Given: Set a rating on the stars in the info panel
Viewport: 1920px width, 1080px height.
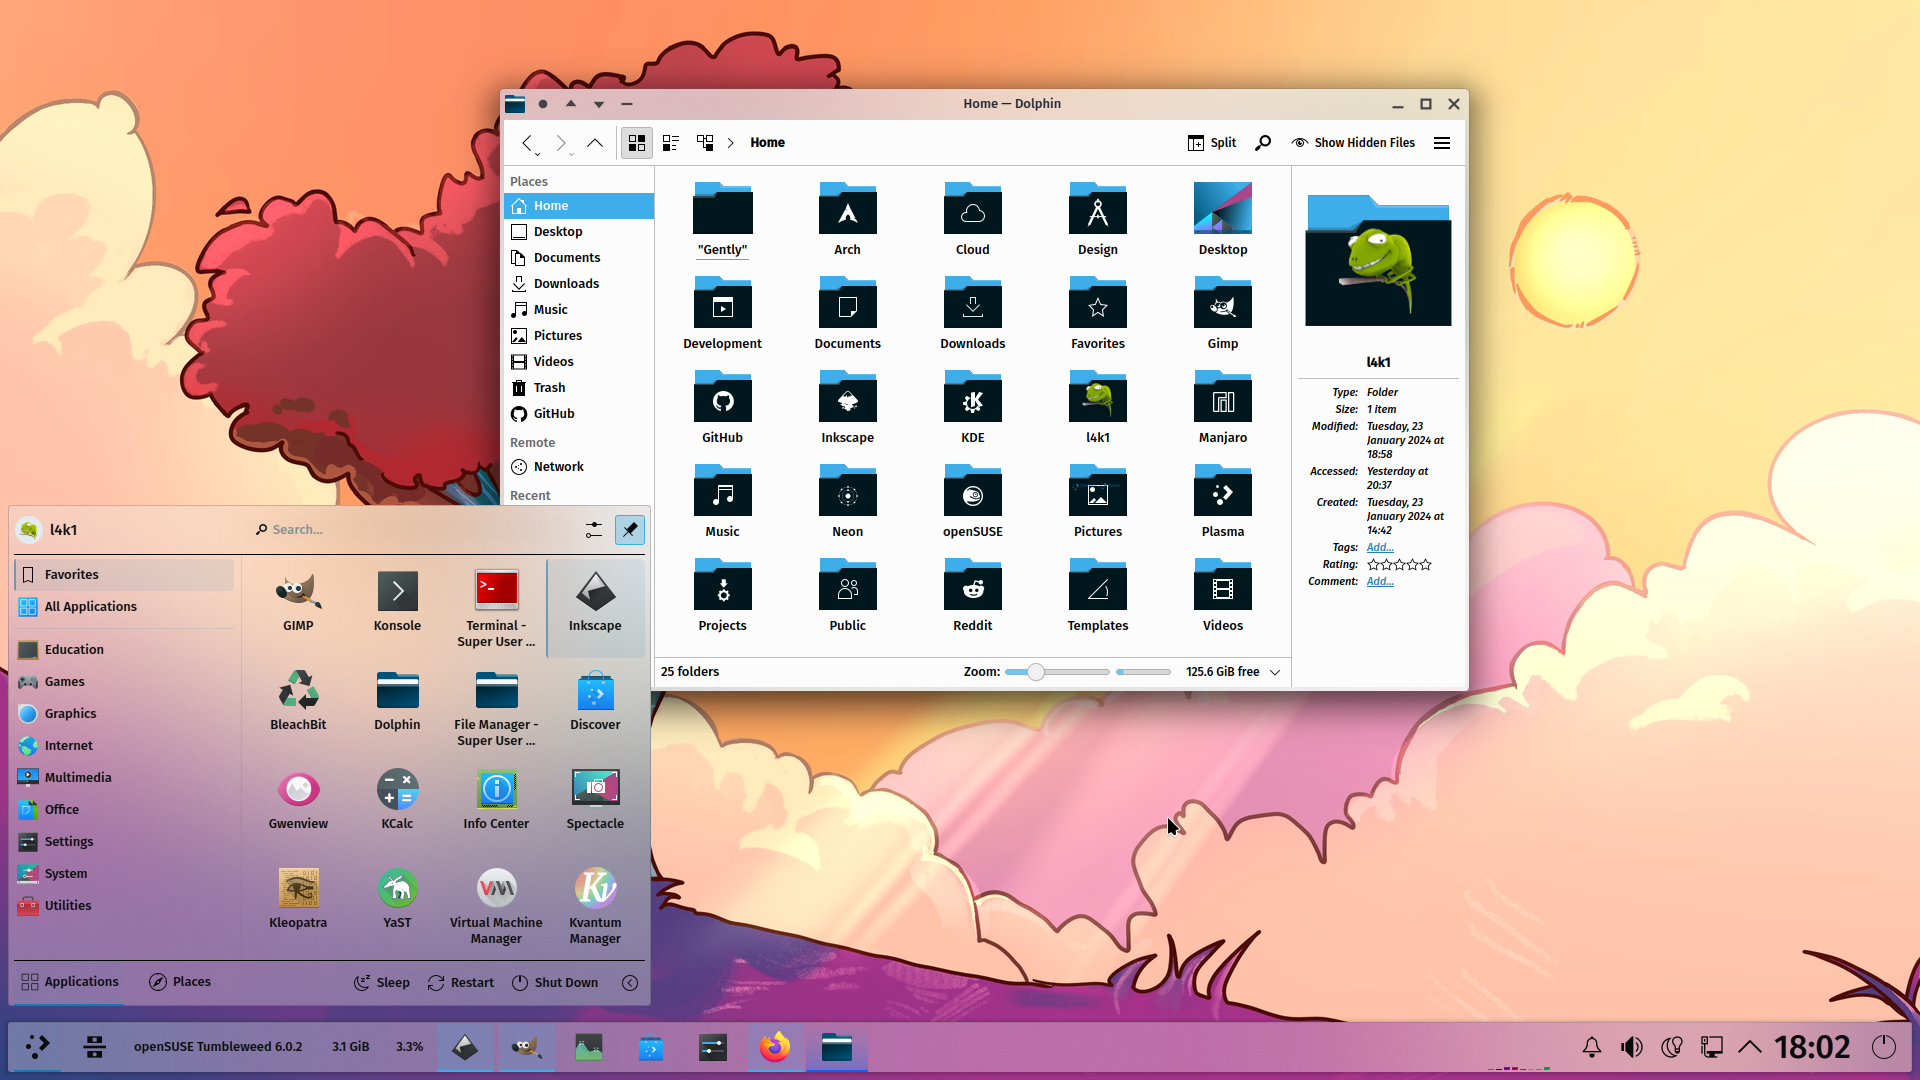Looking at the screenshot, I should (x=1399, y=565).
